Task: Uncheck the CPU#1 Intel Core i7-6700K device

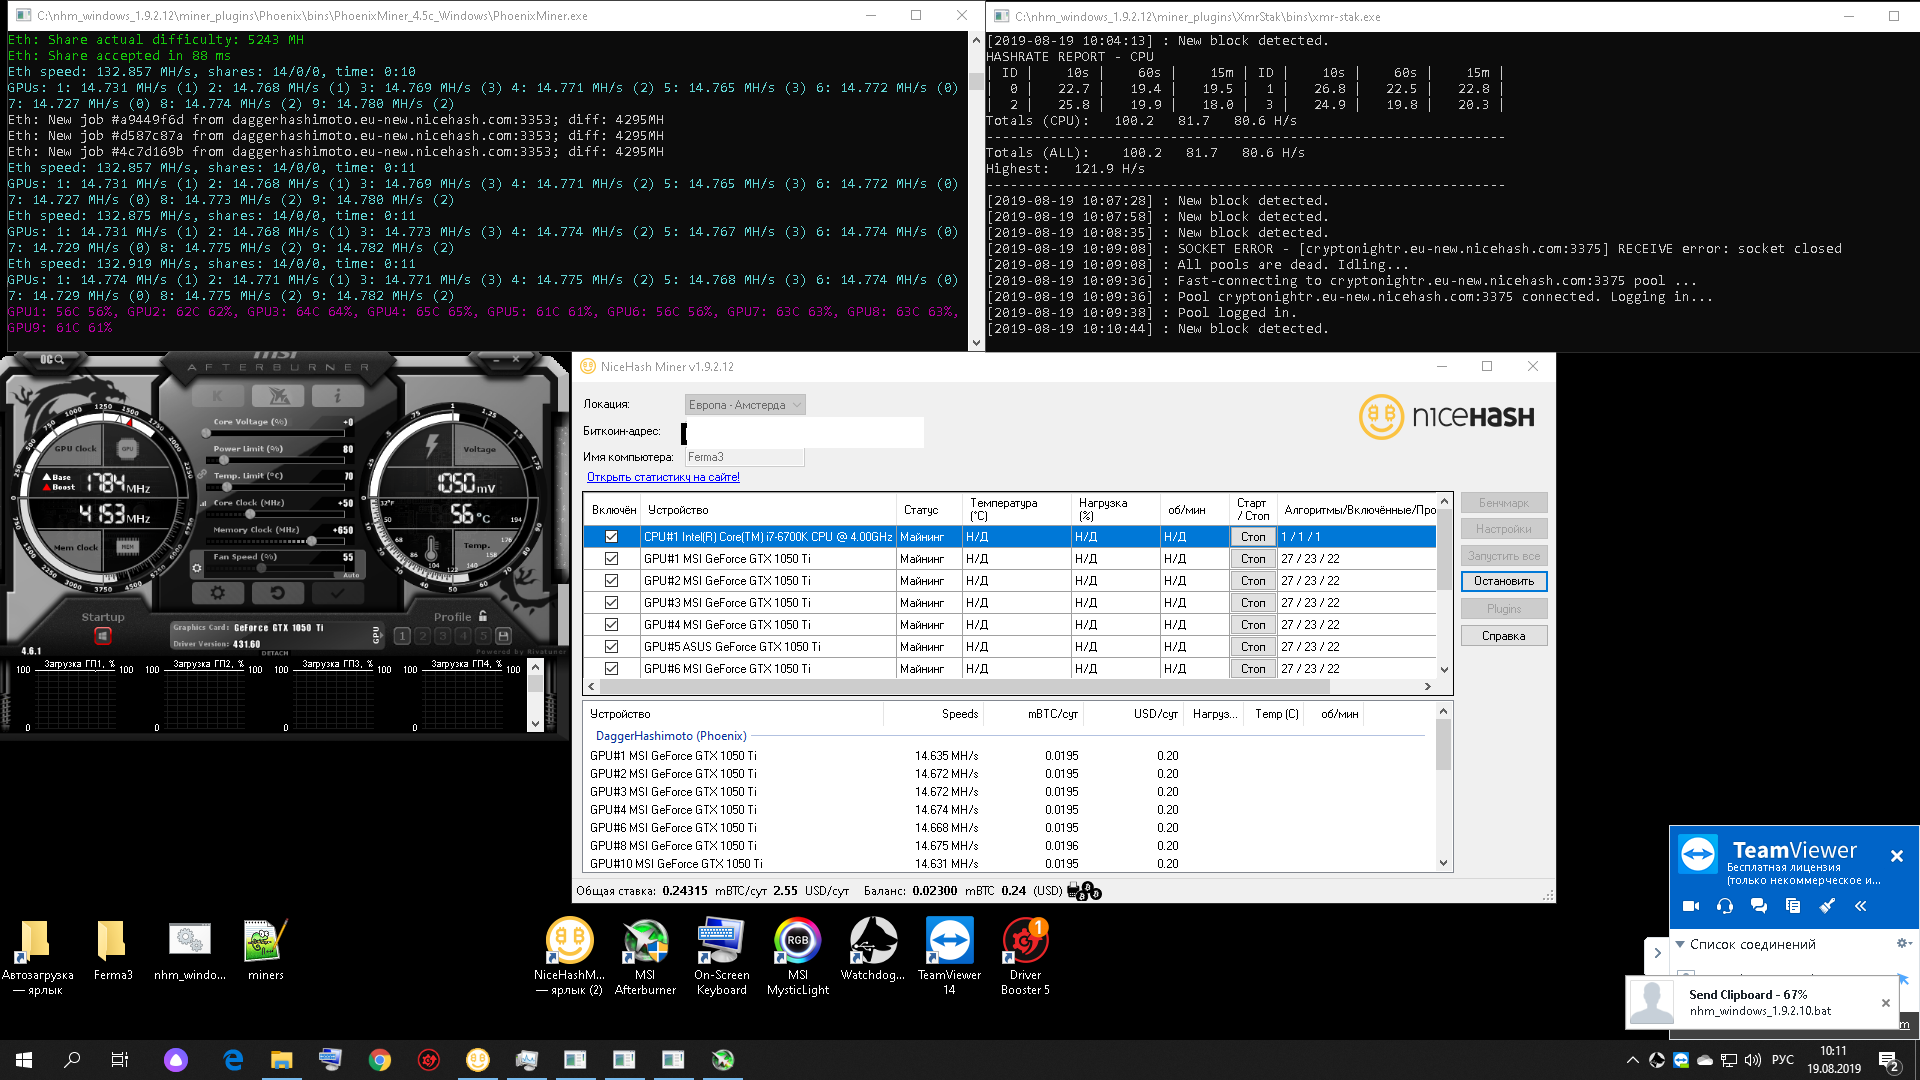Action: [x=611, y=536]
